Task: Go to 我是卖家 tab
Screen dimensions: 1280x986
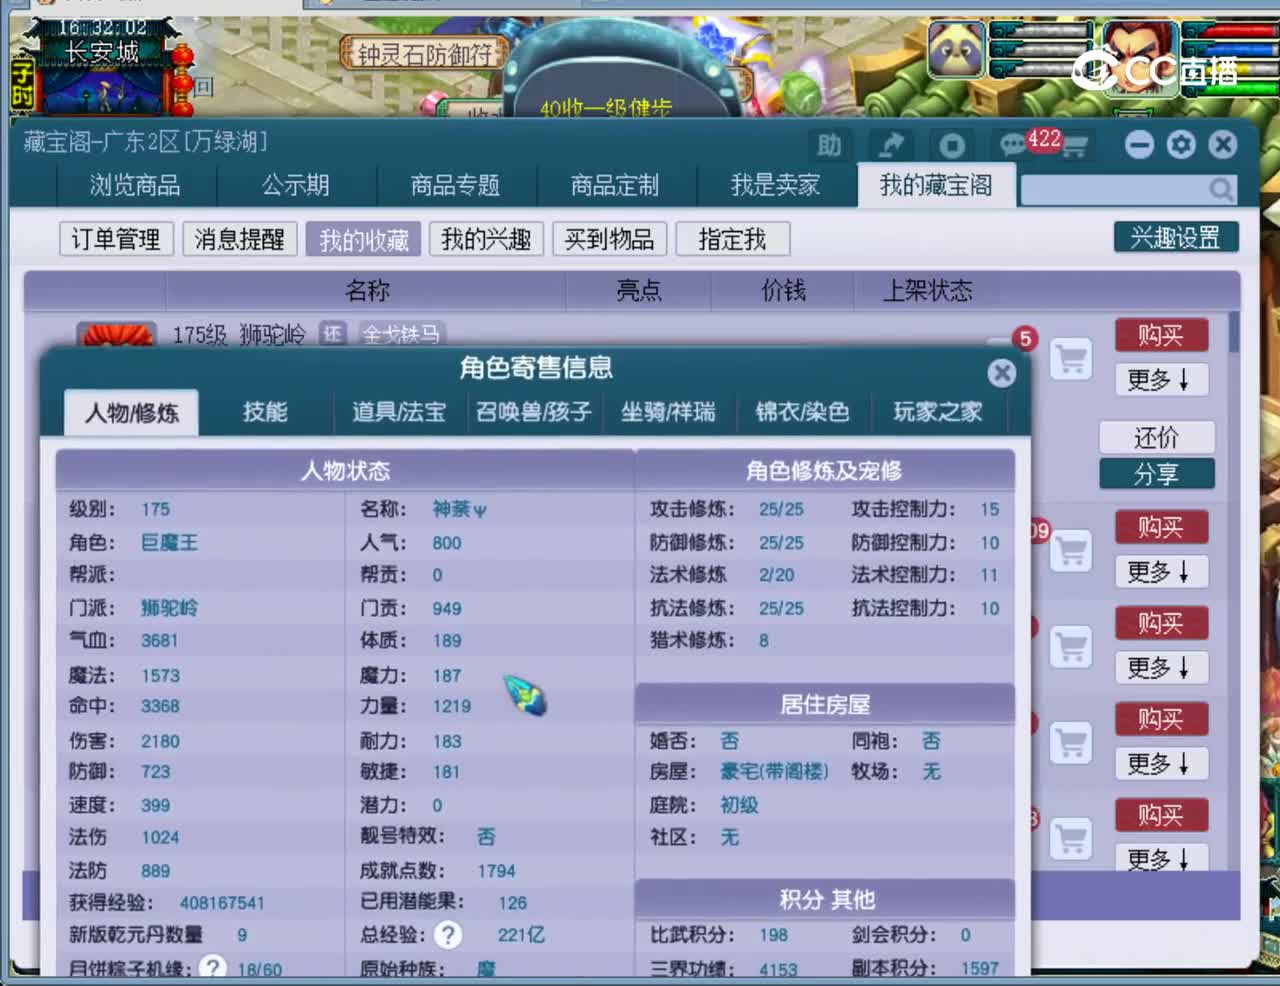Action: click(775, 186)
